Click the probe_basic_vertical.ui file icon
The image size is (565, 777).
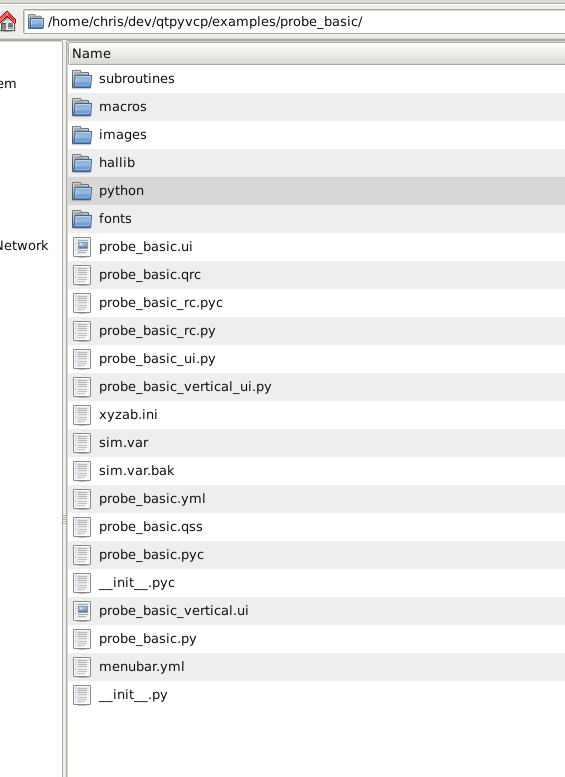tap(82, 611)
